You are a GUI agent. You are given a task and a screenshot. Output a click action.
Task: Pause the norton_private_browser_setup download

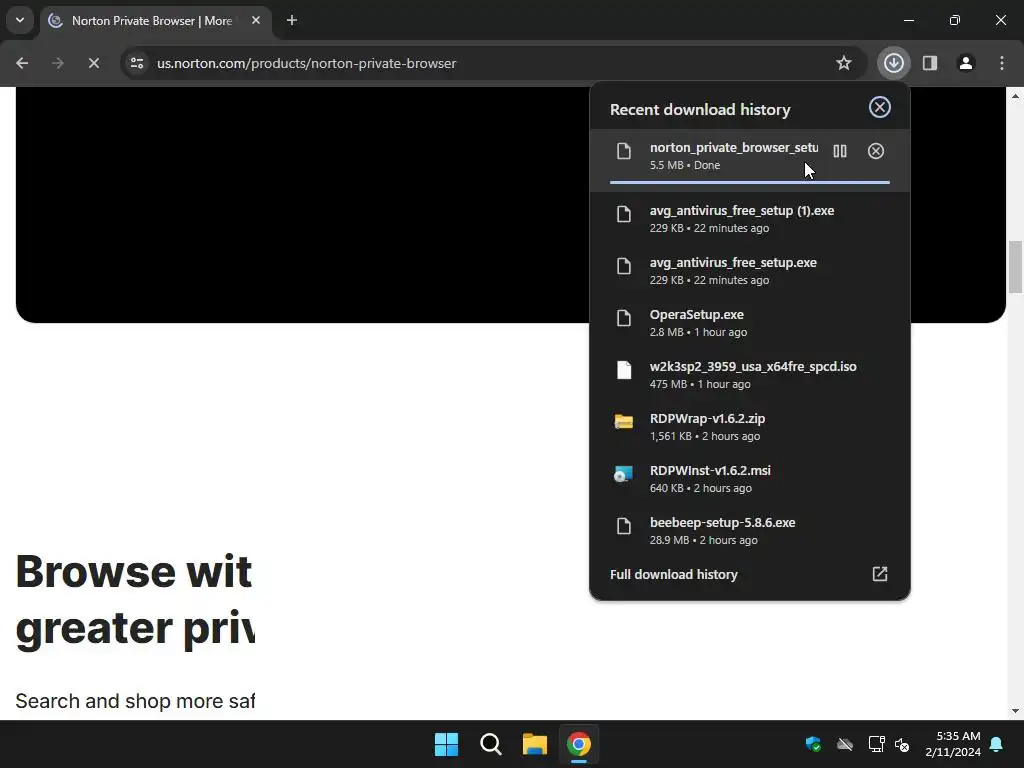(x=840, y=151)
